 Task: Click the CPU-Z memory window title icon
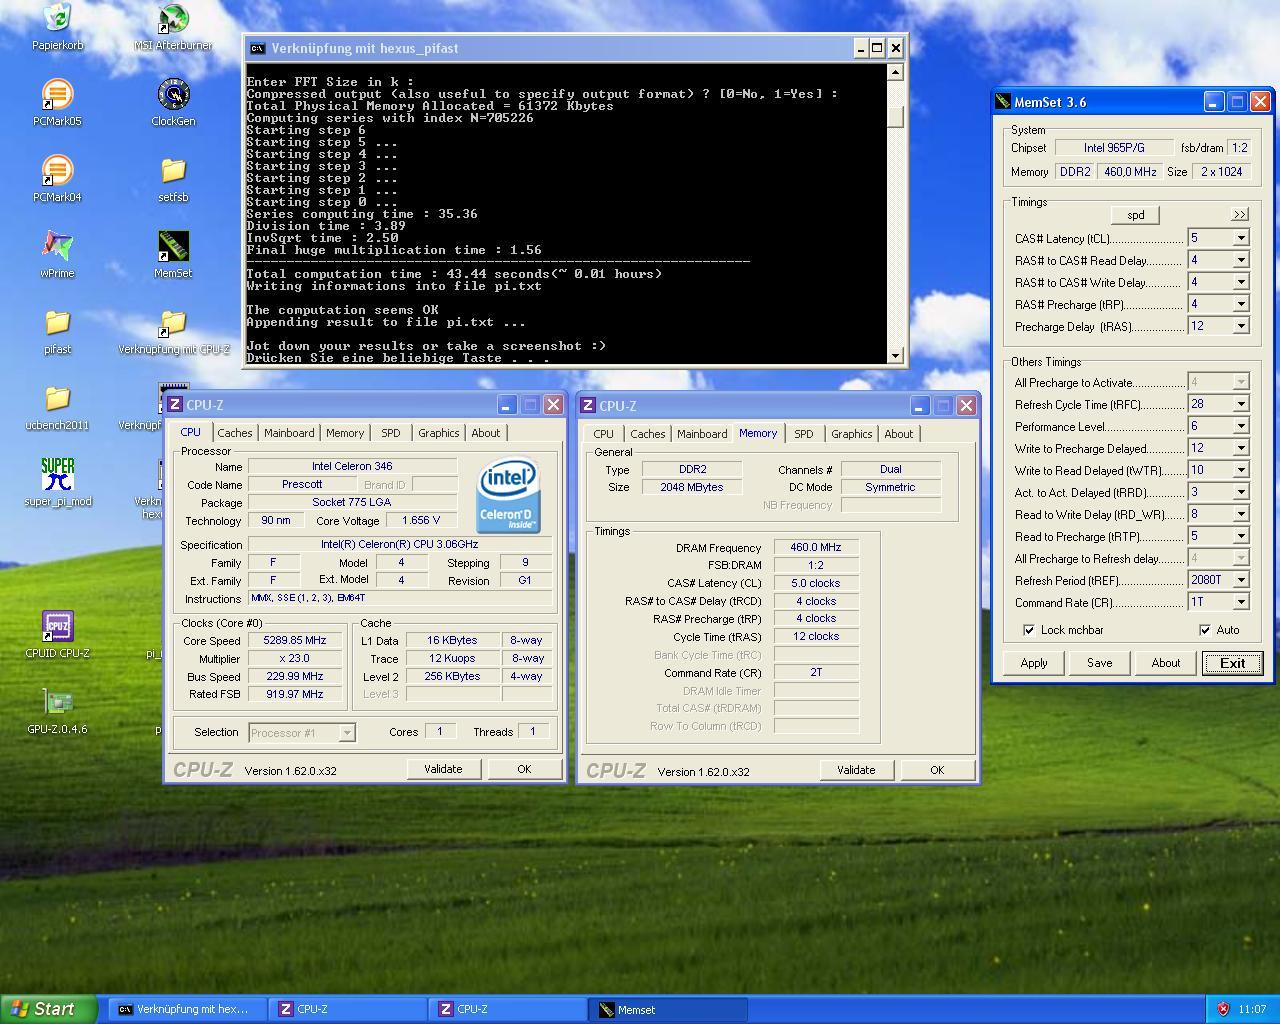[588, 405]
